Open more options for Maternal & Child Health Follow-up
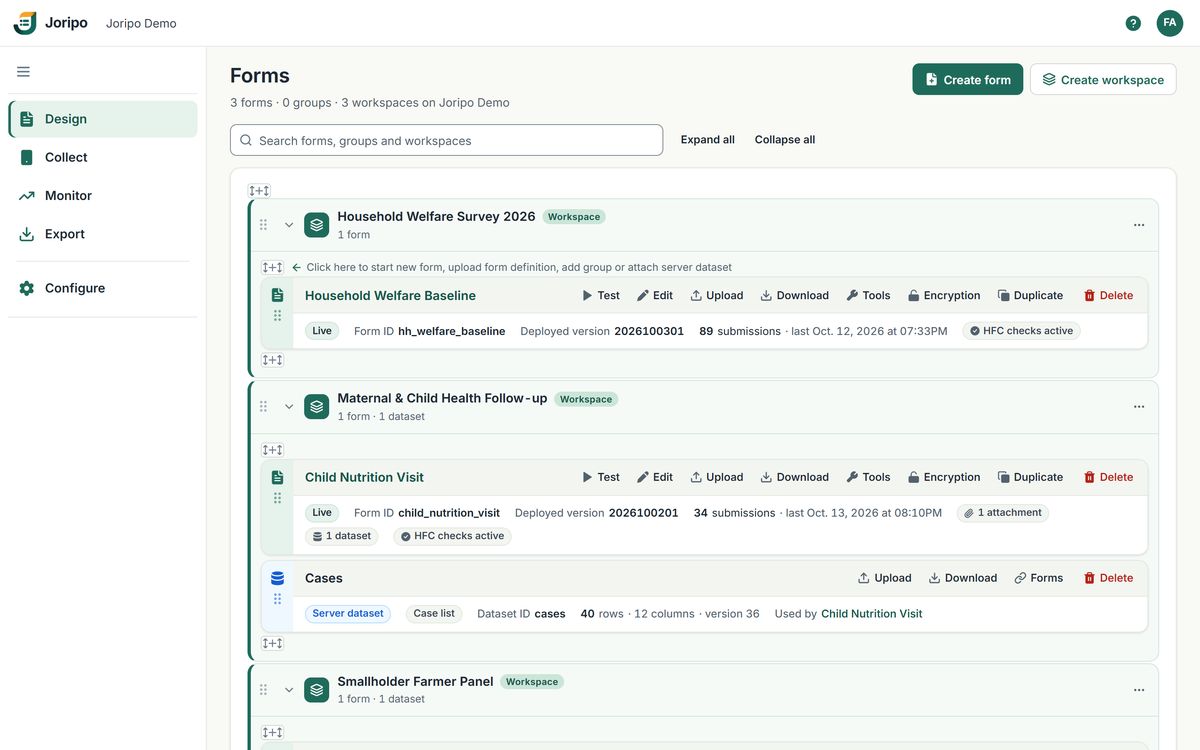1200x750 pixels. point(1139,407)
